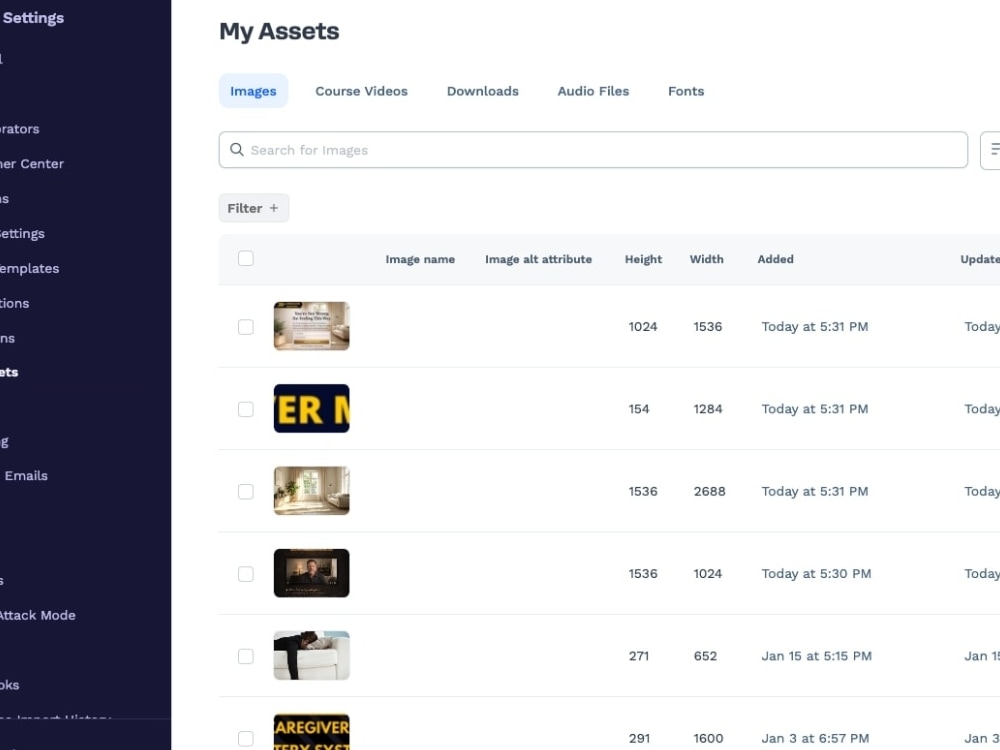Sort by Width column header

coord(706,259)
